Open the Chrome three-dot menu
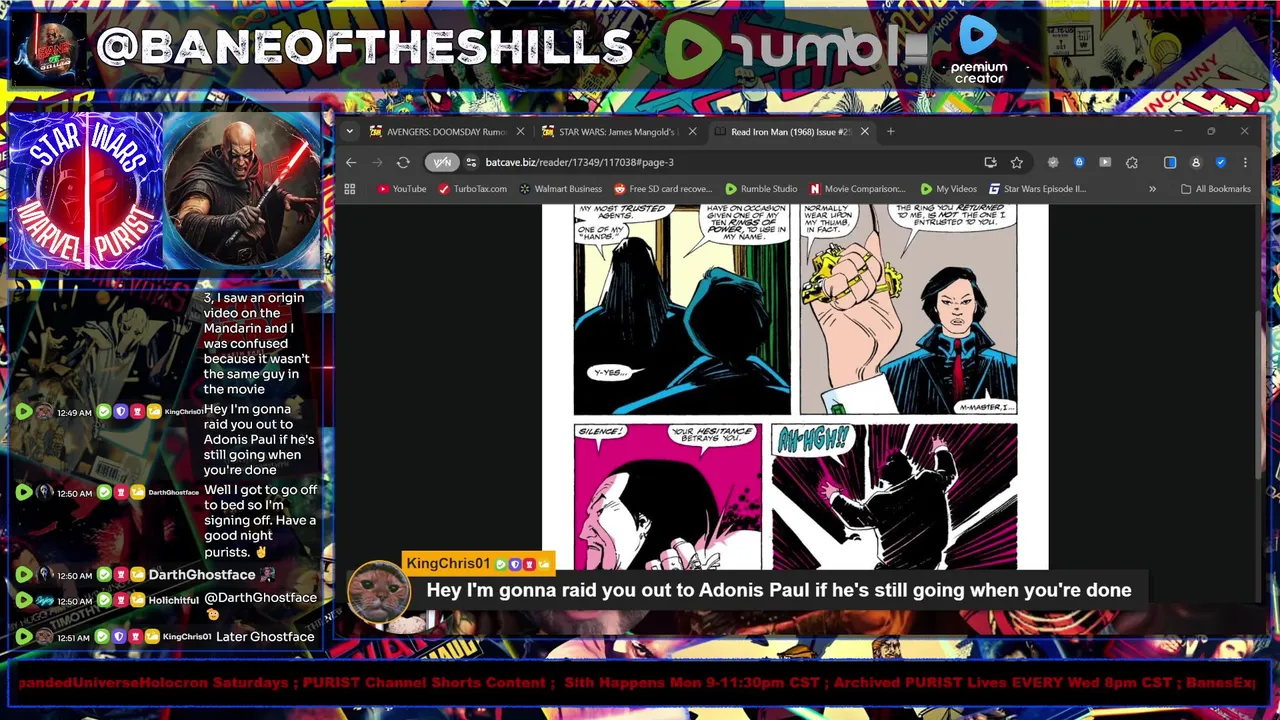Viewport: 1280px width, 720px height. (x=1245, y=162)
